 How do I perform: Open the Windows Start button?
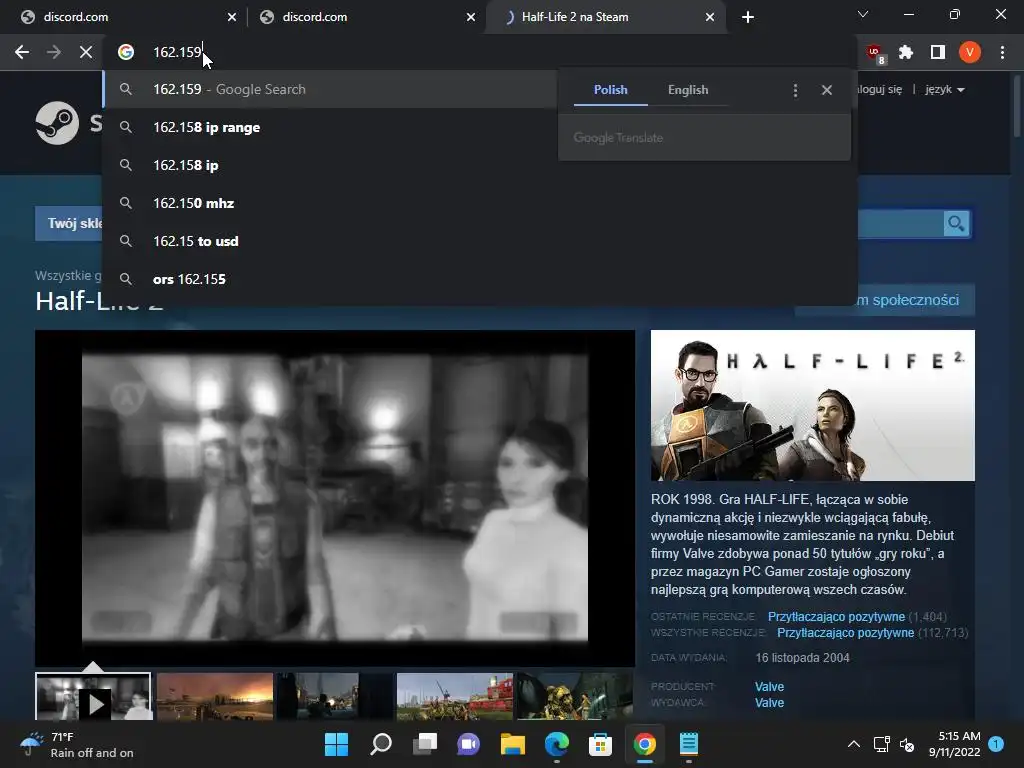(336, 744)
